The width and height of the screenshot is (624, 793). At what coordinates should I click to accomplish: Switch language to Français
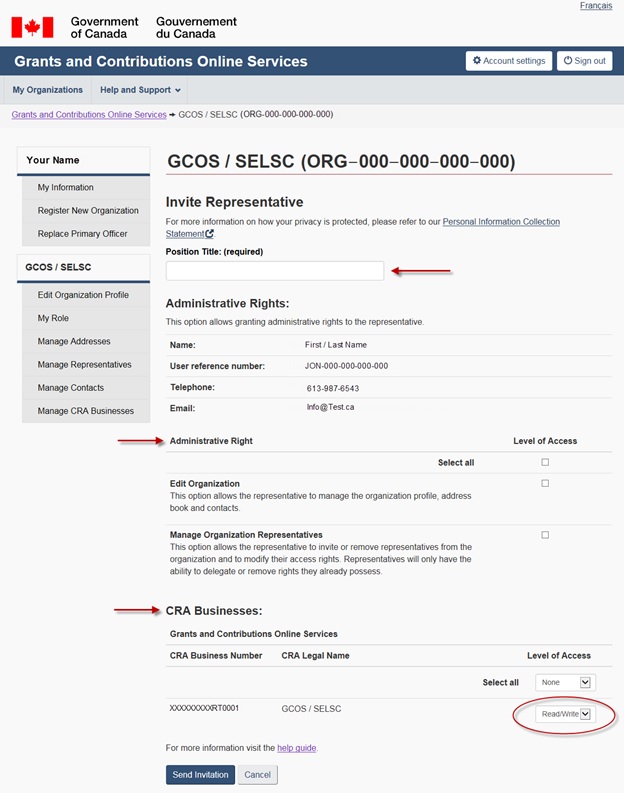596,6
